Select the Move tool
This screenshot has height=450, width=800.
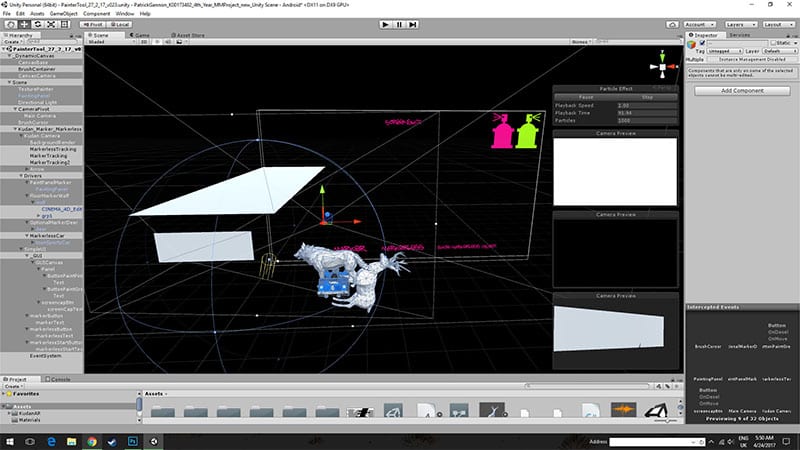coord(23,23)
